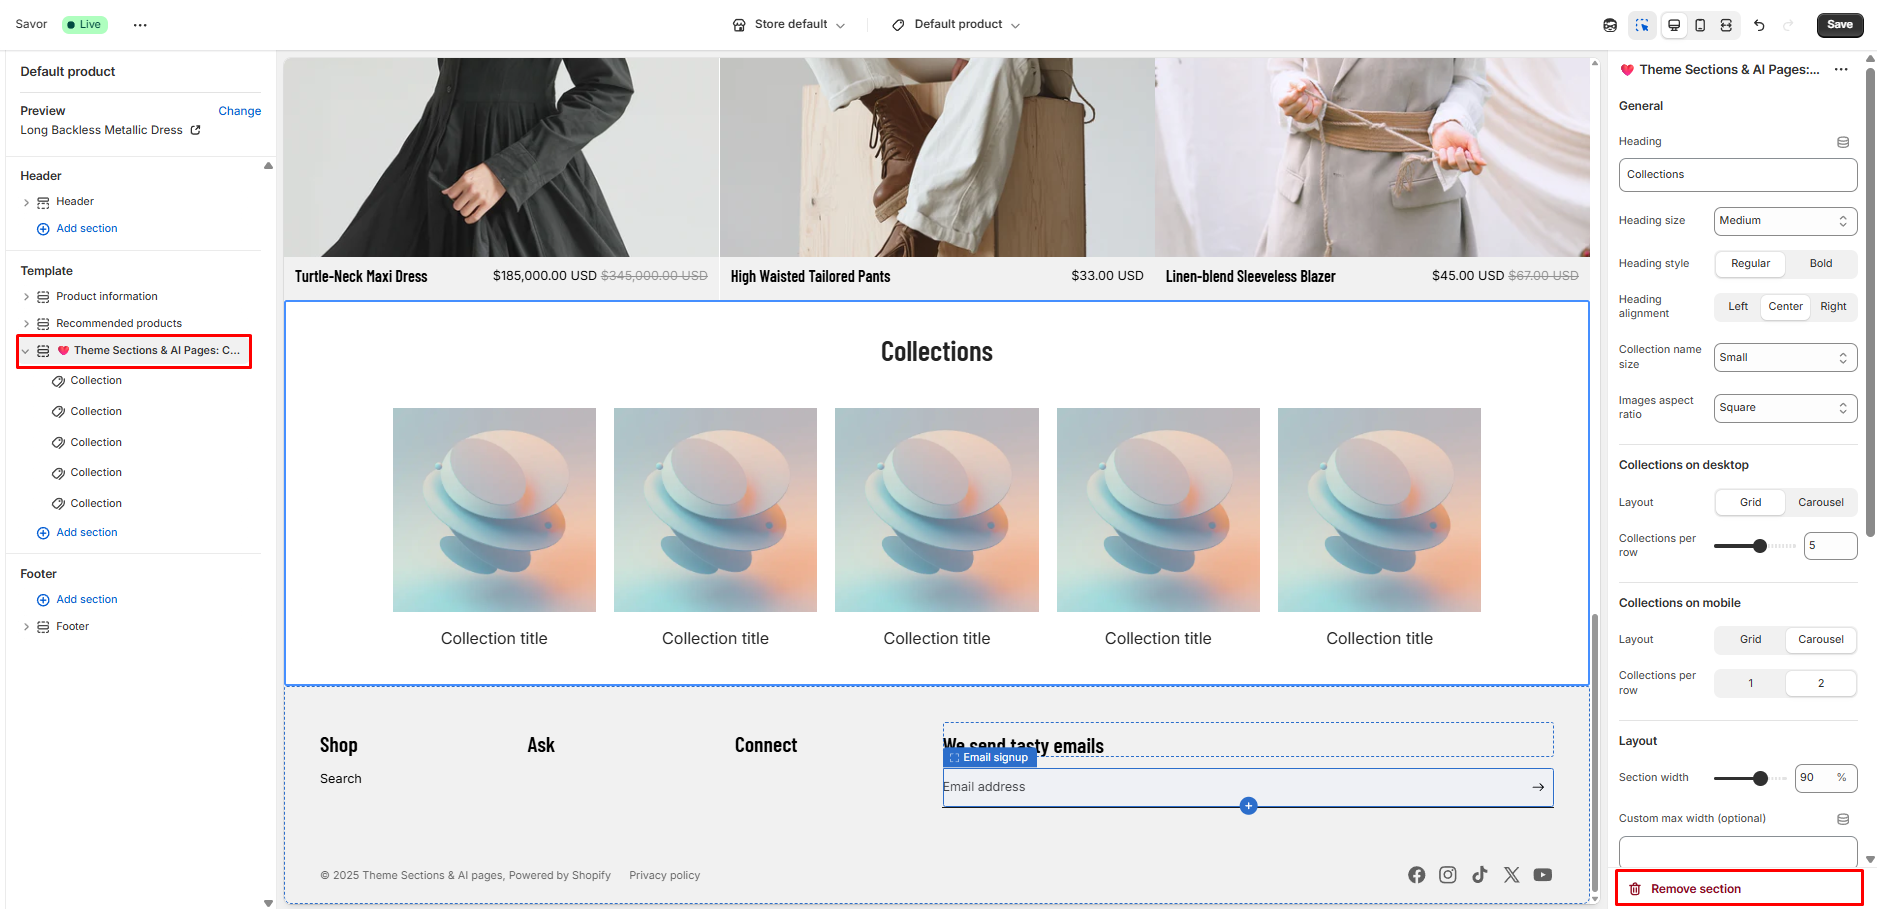Choose Carousel layout for mobile collections
The height and width of the screenshot is (909, 1877).
point(1821,640)
